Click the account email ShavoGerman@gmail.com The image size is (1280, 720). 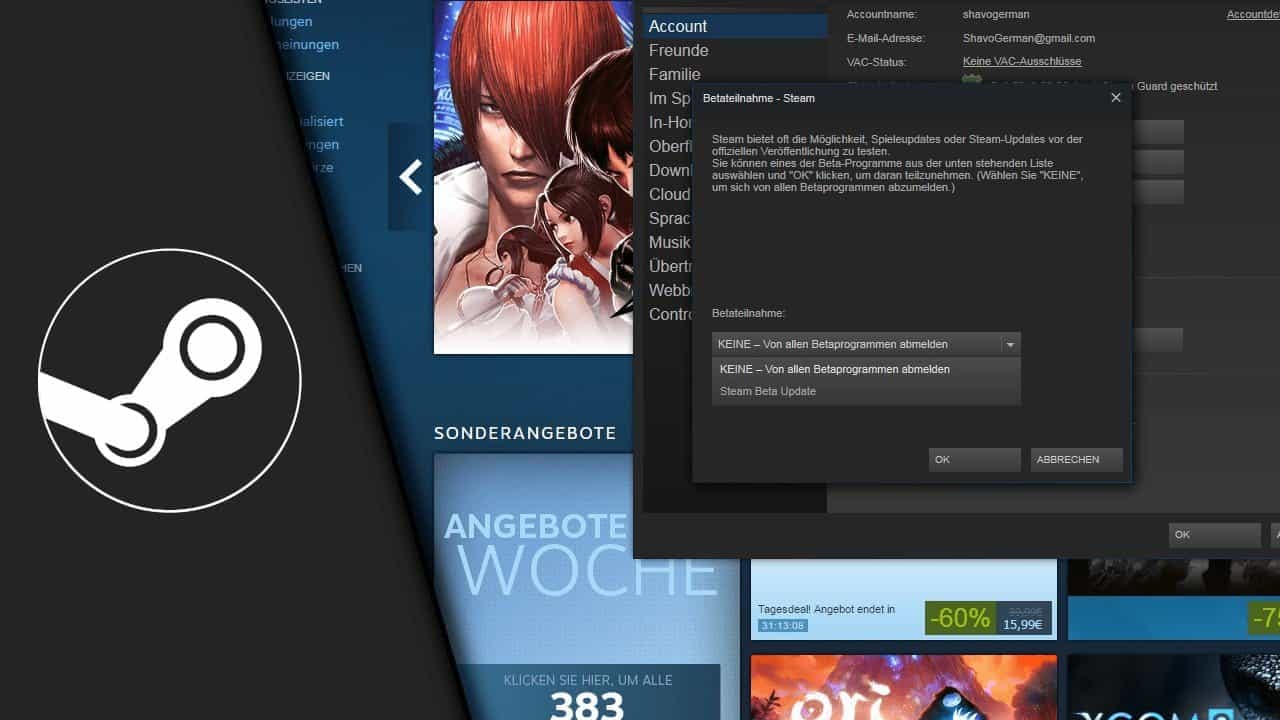coord(1029,38)
